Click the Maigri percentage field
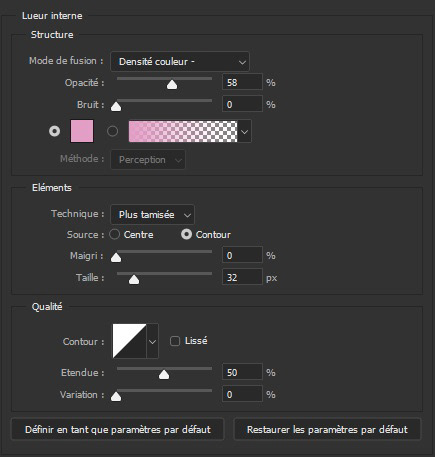This screenshot has height=457, width=435. pyautogui.click(x=242, y=255)
